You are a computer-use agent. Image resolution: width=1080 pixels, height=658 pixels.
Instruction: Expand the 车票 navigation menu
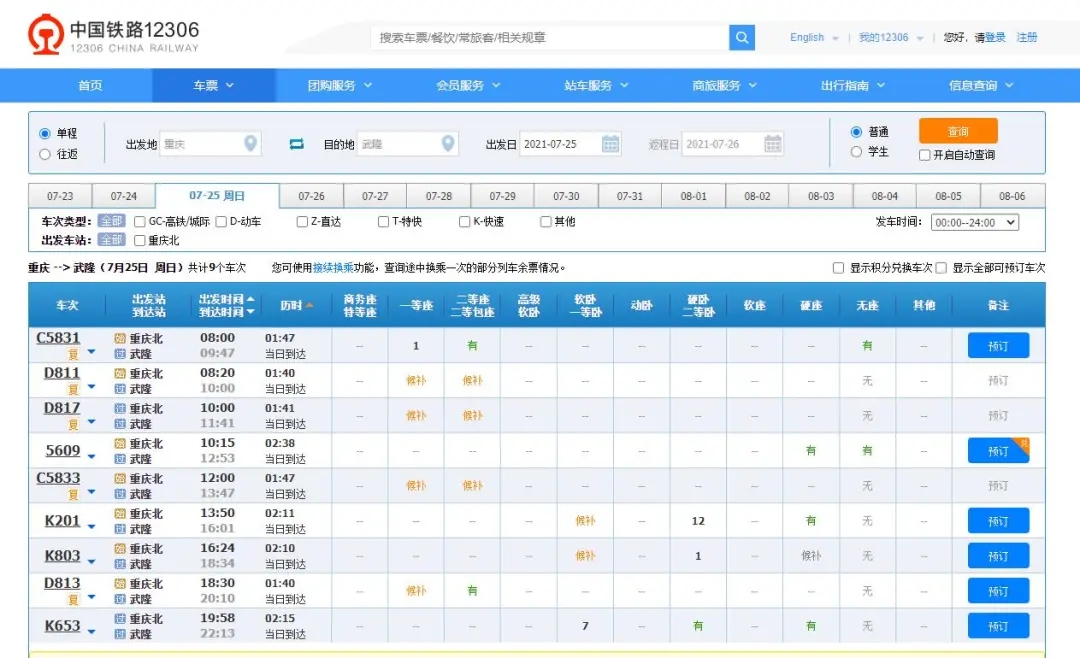(x=213, y=86)
